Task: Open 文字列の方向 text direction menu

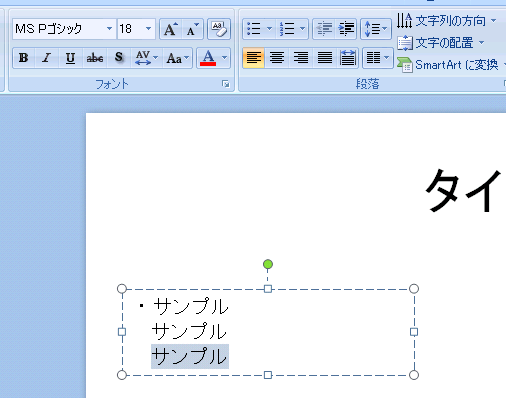Action: pos(446,21)
